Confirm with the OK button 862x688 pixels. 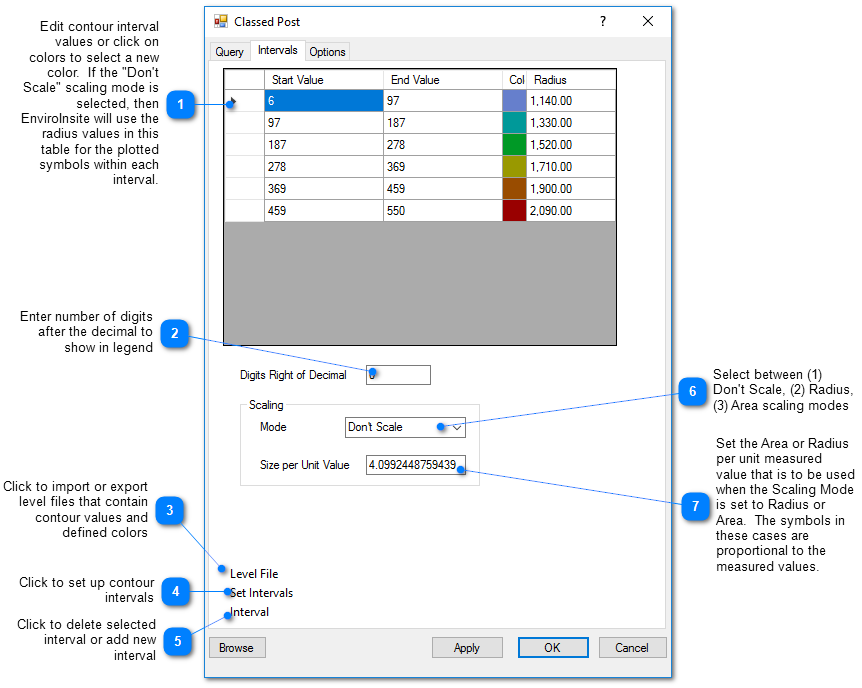pyautogui.click(x=552, y=648)
